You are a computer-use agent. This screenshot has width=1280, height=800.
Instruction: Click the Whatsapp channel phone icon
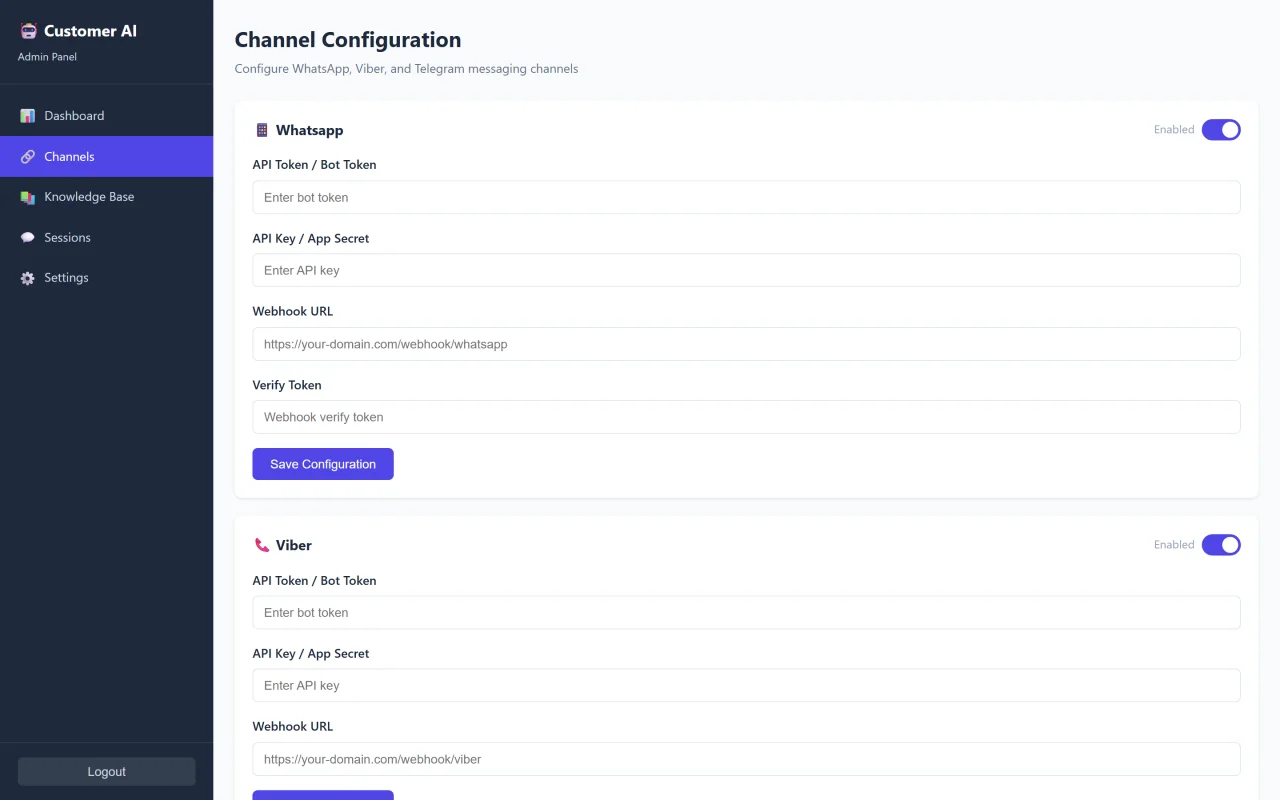pyautogui.click(x=262, y=130)
